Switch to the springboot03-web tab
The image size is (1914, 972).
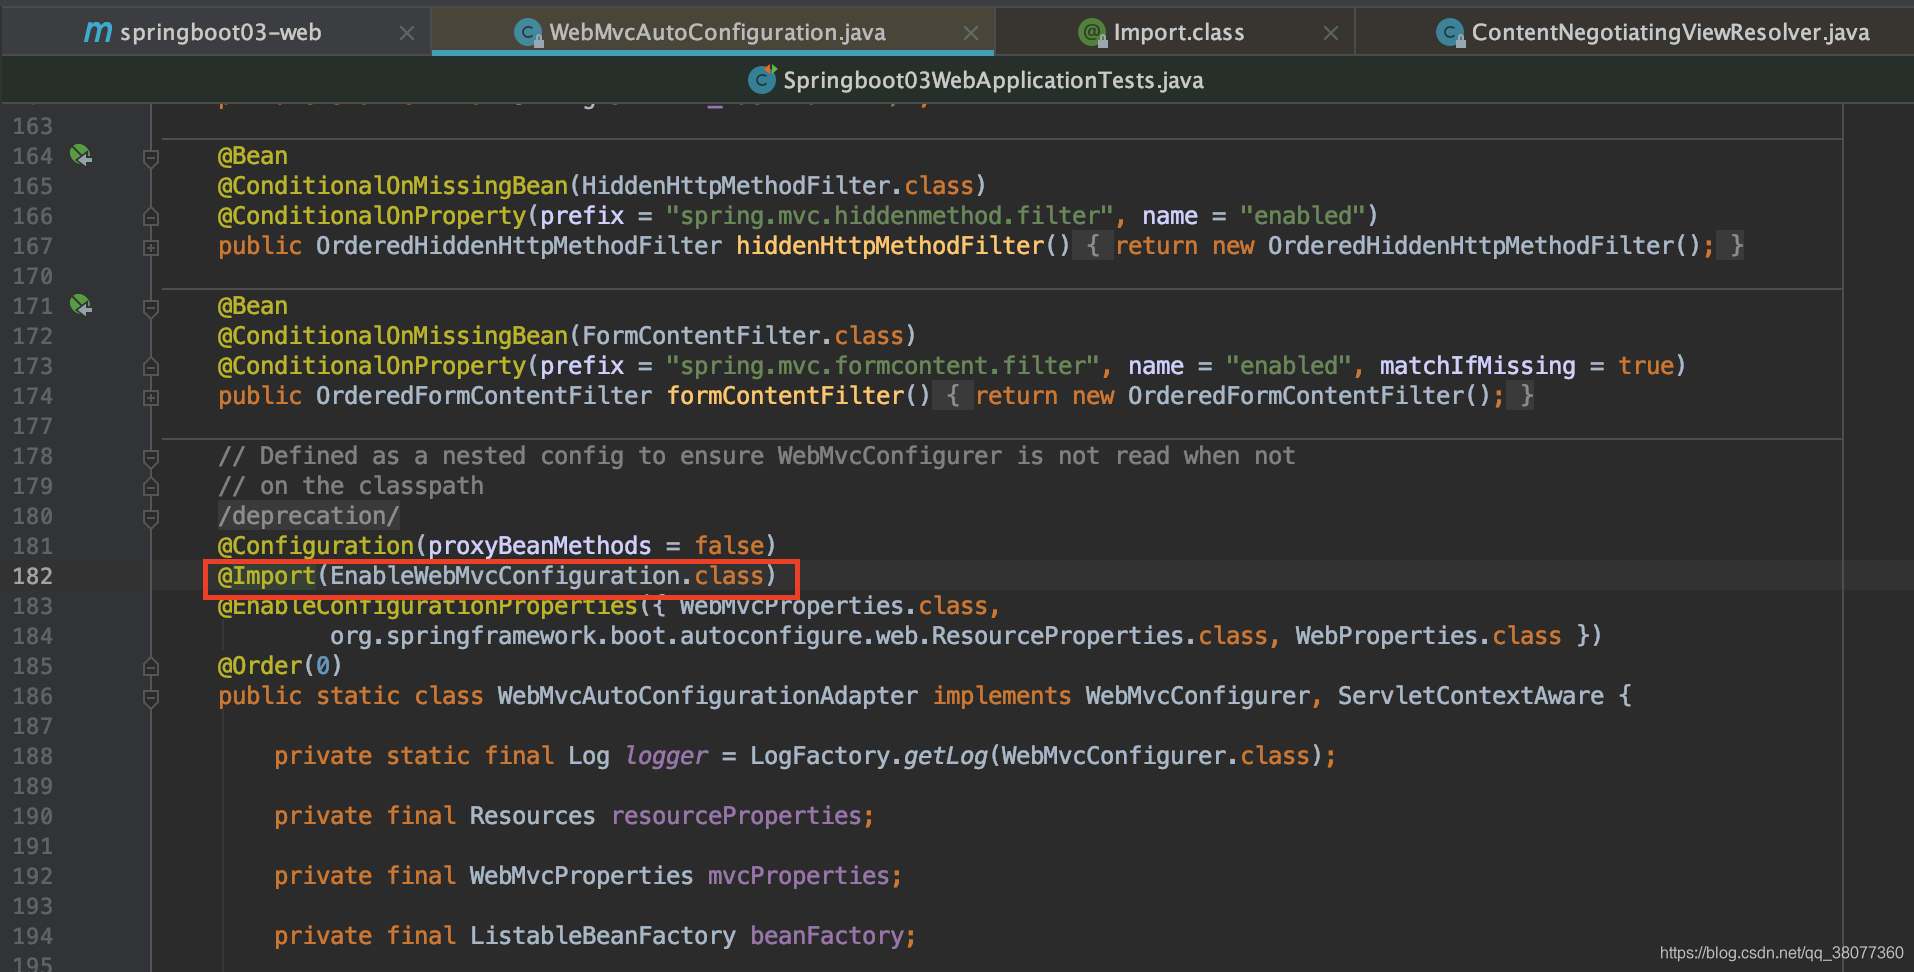(216, 32)
